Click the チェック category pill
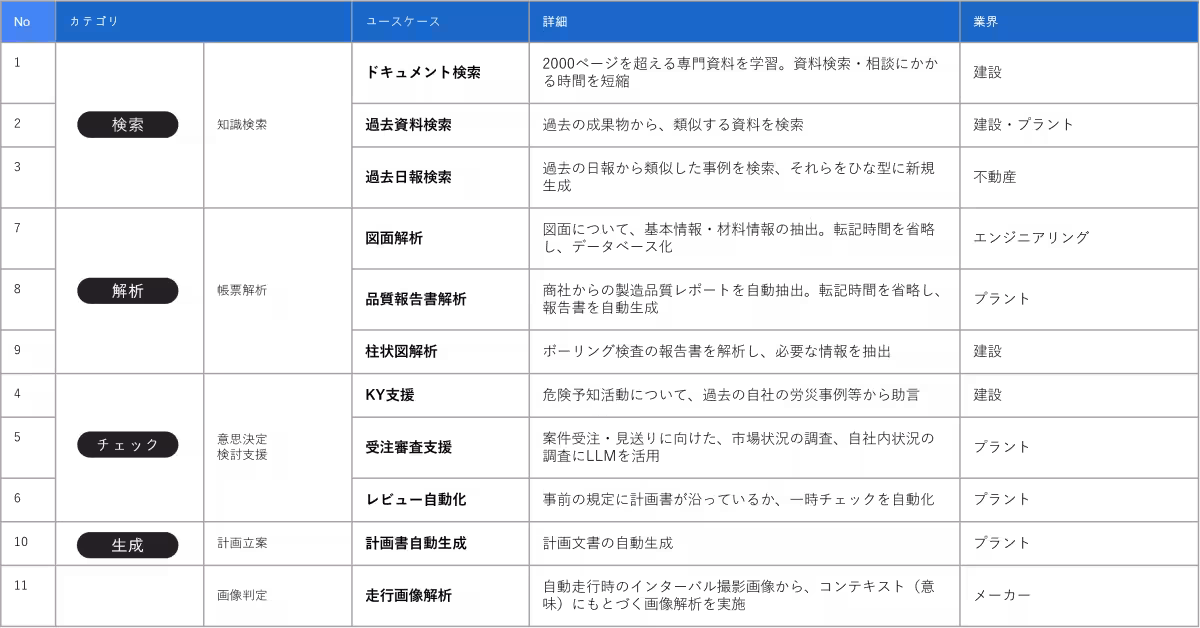This screenshot has width=1200, height=628. (128, 445)
